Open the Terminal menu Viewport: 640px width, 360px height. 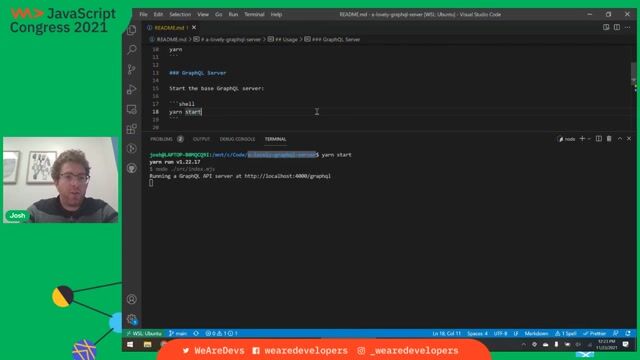click(254, 14)
